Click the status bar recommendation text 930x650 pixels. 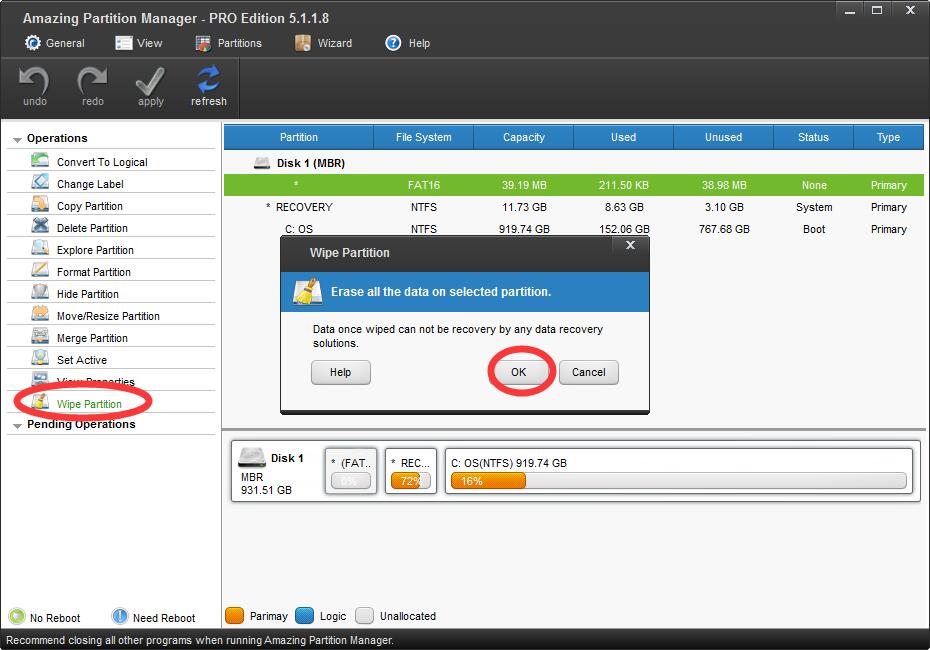[x=200, y=640]
